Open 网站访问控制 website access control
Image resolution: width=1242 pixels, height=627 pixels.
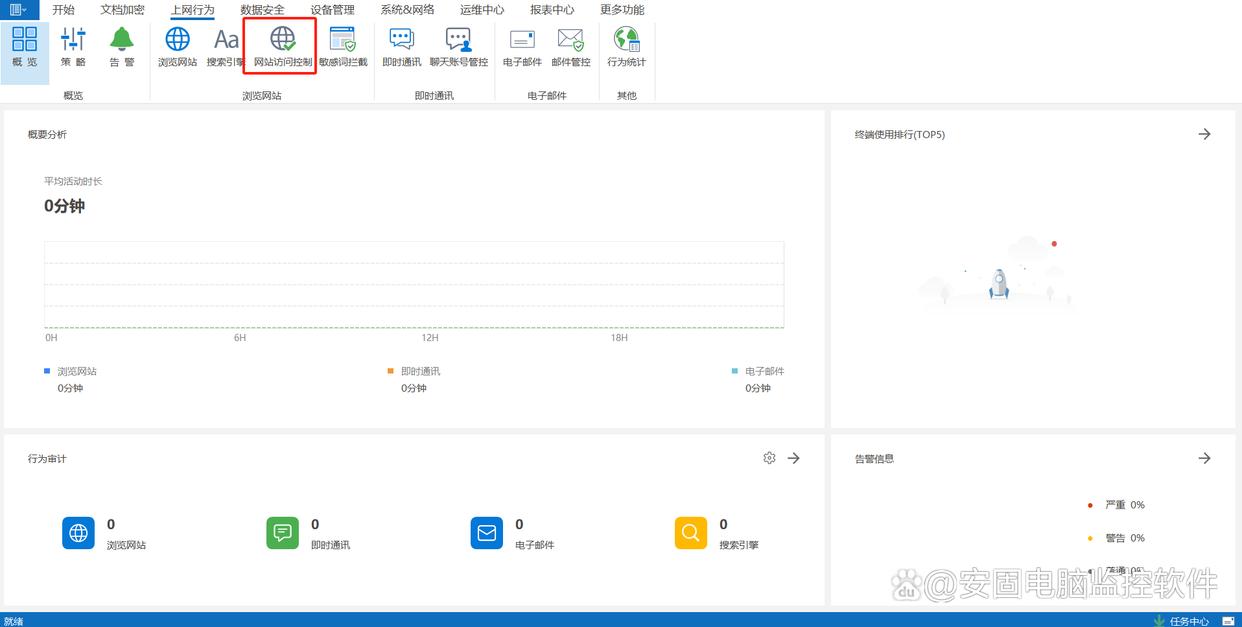(x=282, y=47)
